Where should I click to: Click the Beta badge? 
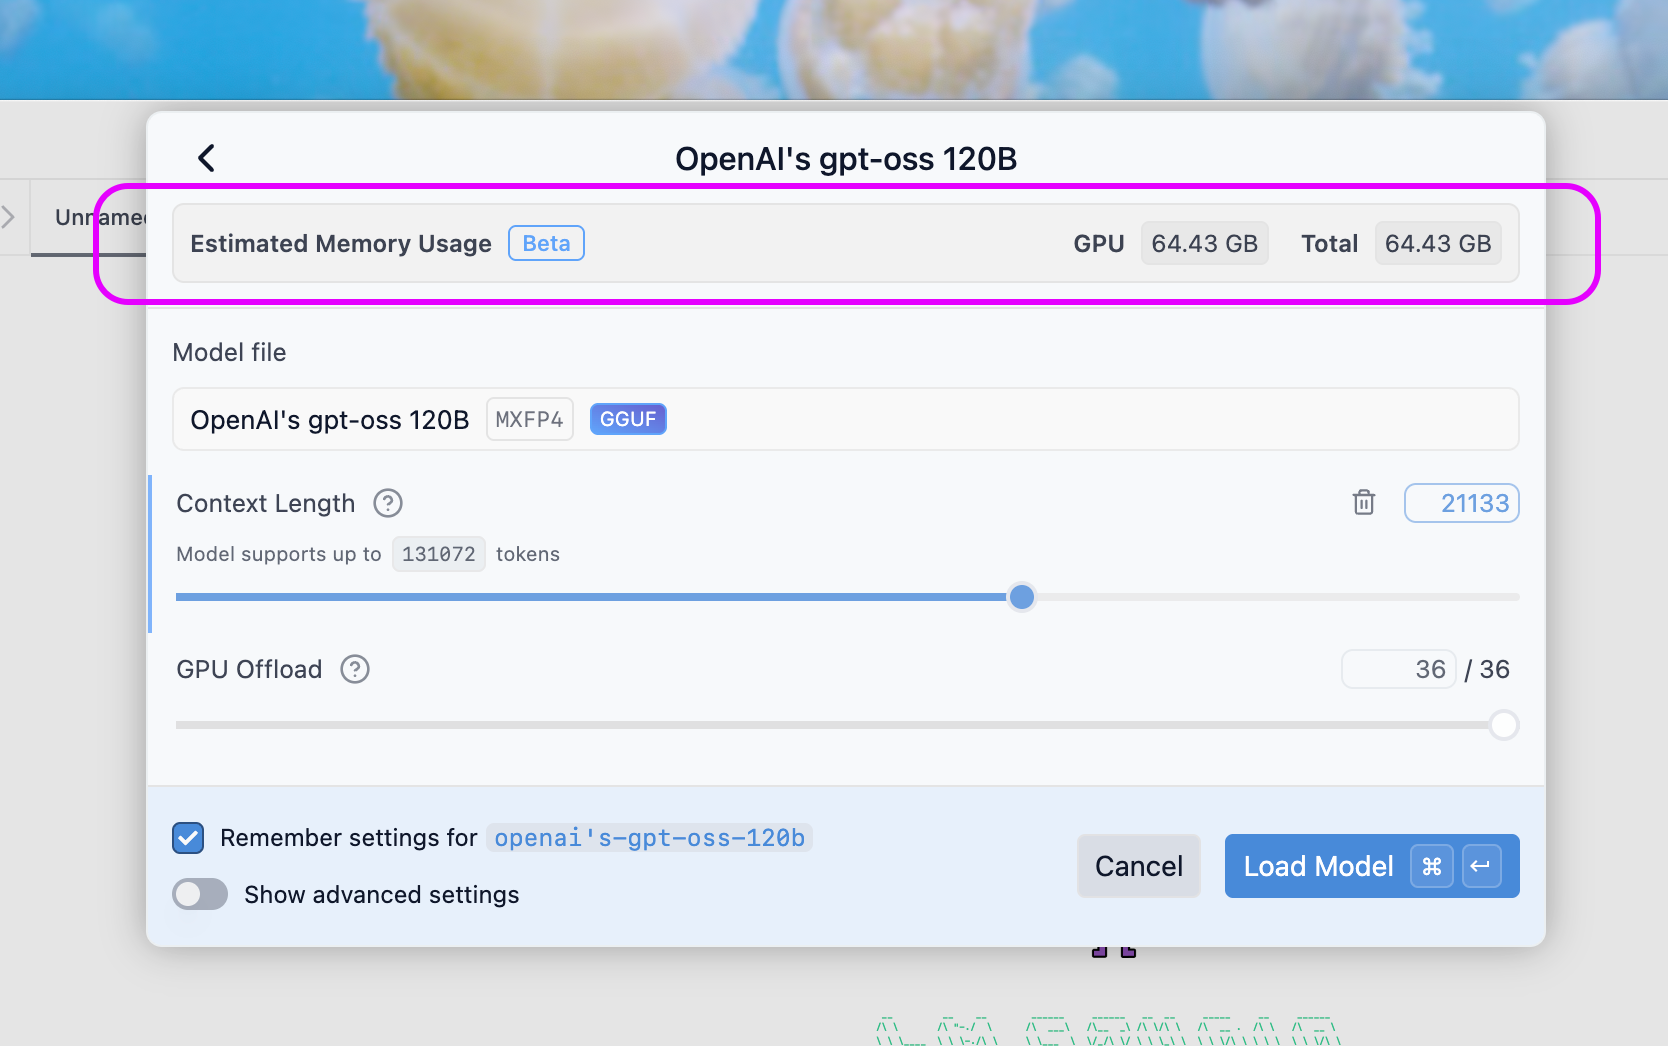pyautogui.click(x=546, y=243)
